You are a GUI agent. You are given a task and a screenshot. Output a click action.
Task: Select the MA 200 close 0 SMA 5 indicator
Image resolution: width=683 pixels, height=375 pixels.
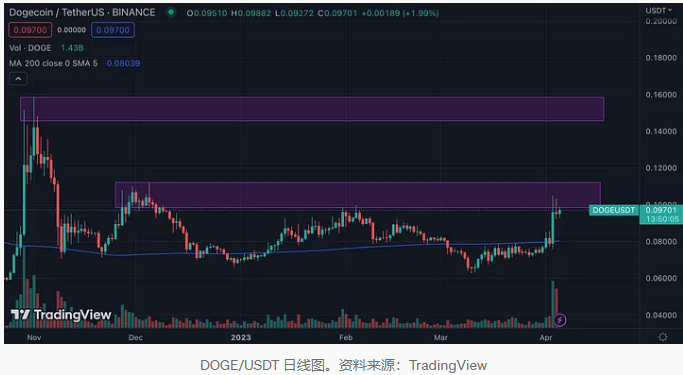pyautogui.click(x=53, y=64)
